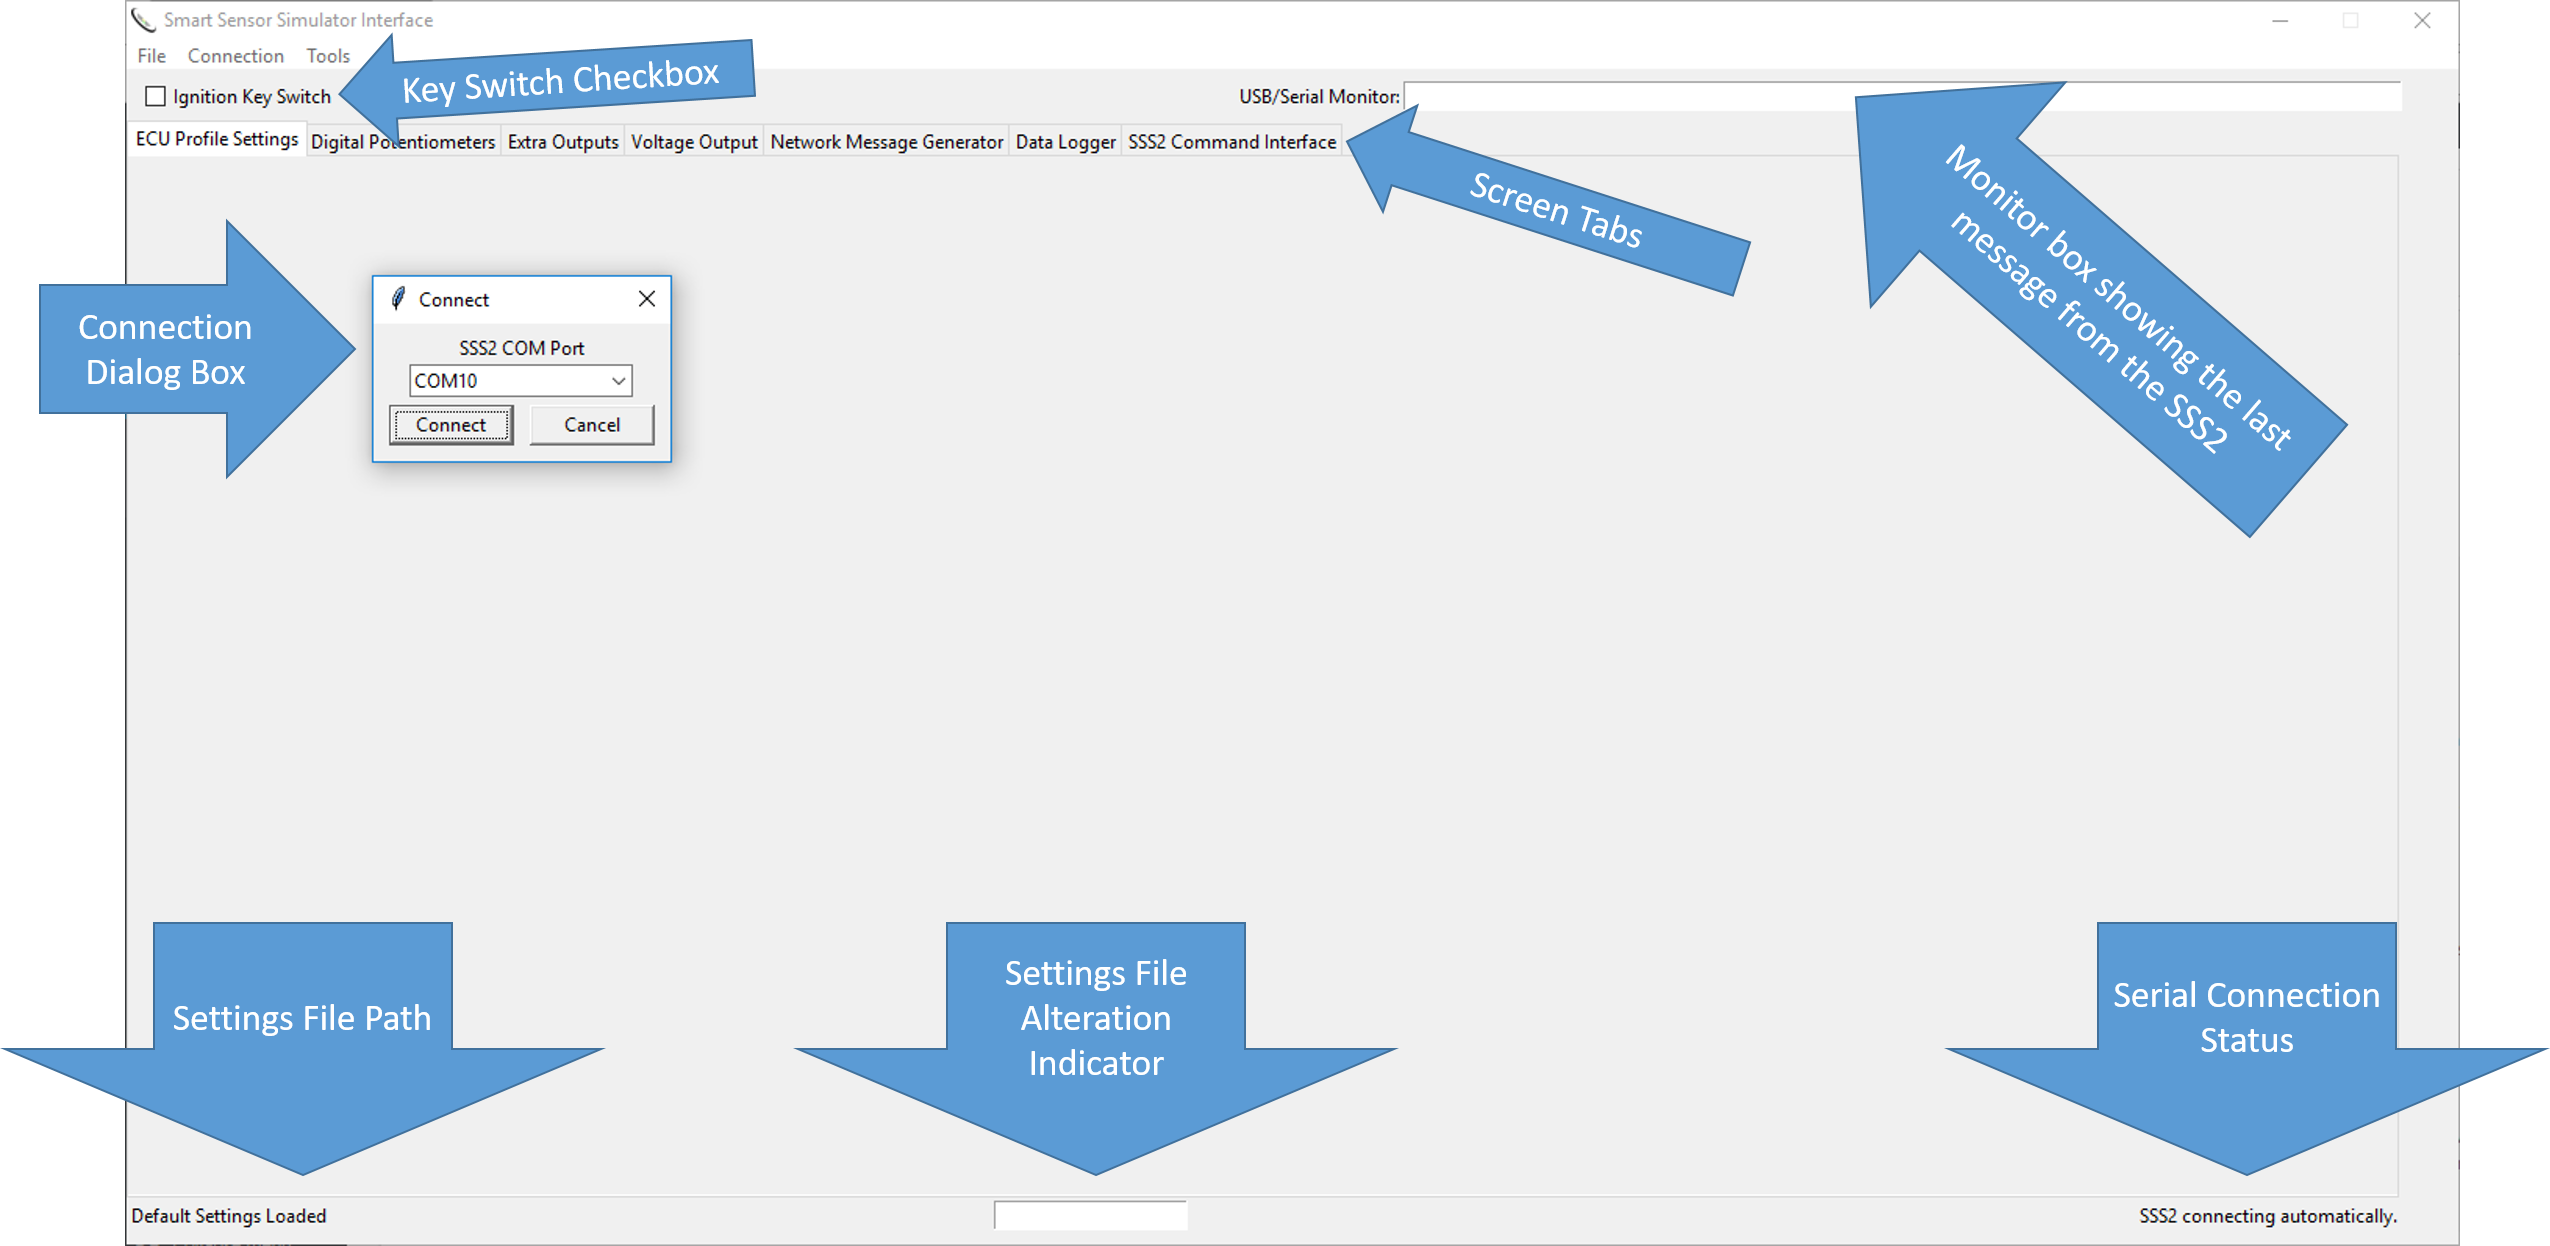Enable the Ignition Key Switch checkbox
The image size is (2550, 1246).
155,96
